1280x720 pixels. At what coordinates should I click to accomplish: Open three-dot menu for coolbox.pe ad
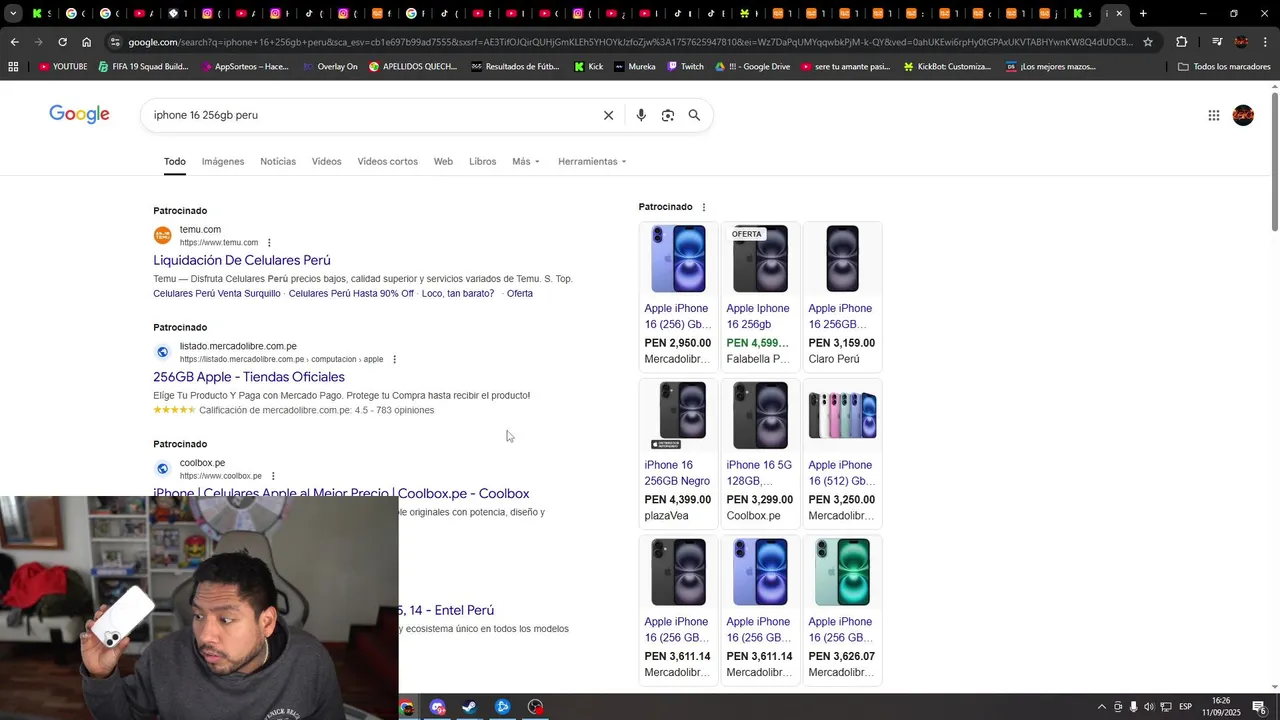(273, 476)
